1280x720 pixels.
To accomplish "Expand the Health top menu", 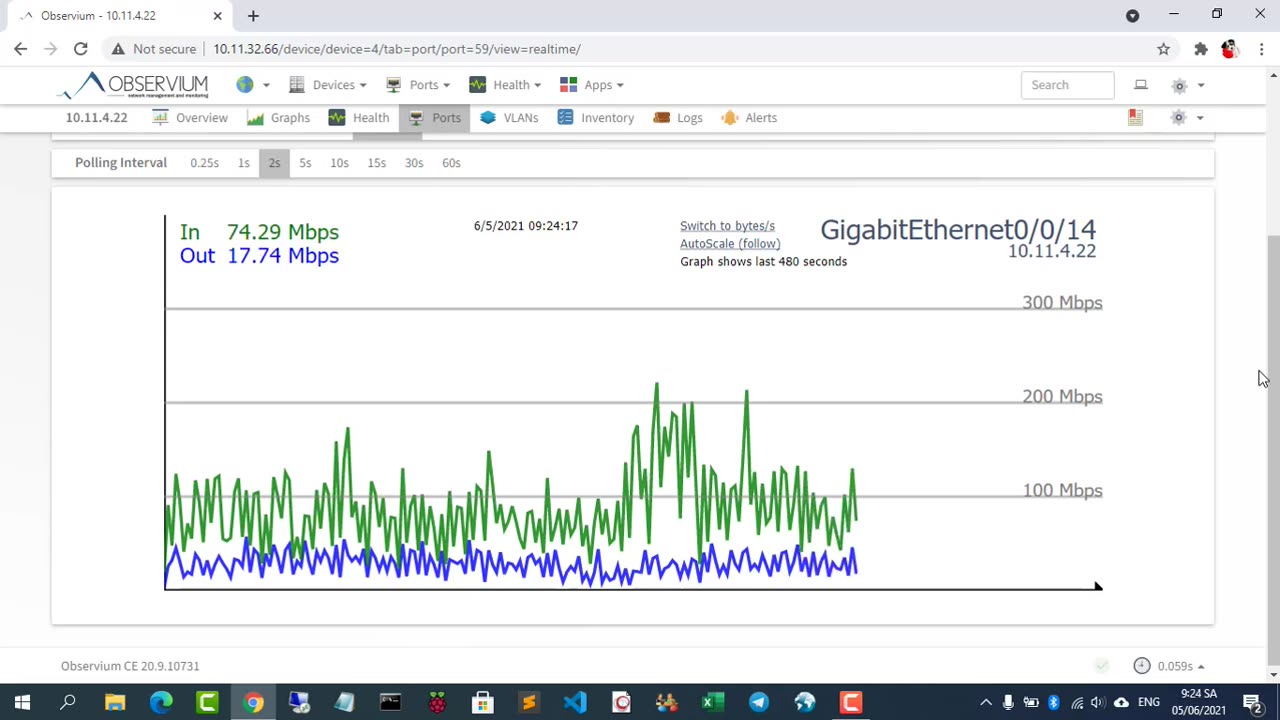I will click(x=505, y=85).
